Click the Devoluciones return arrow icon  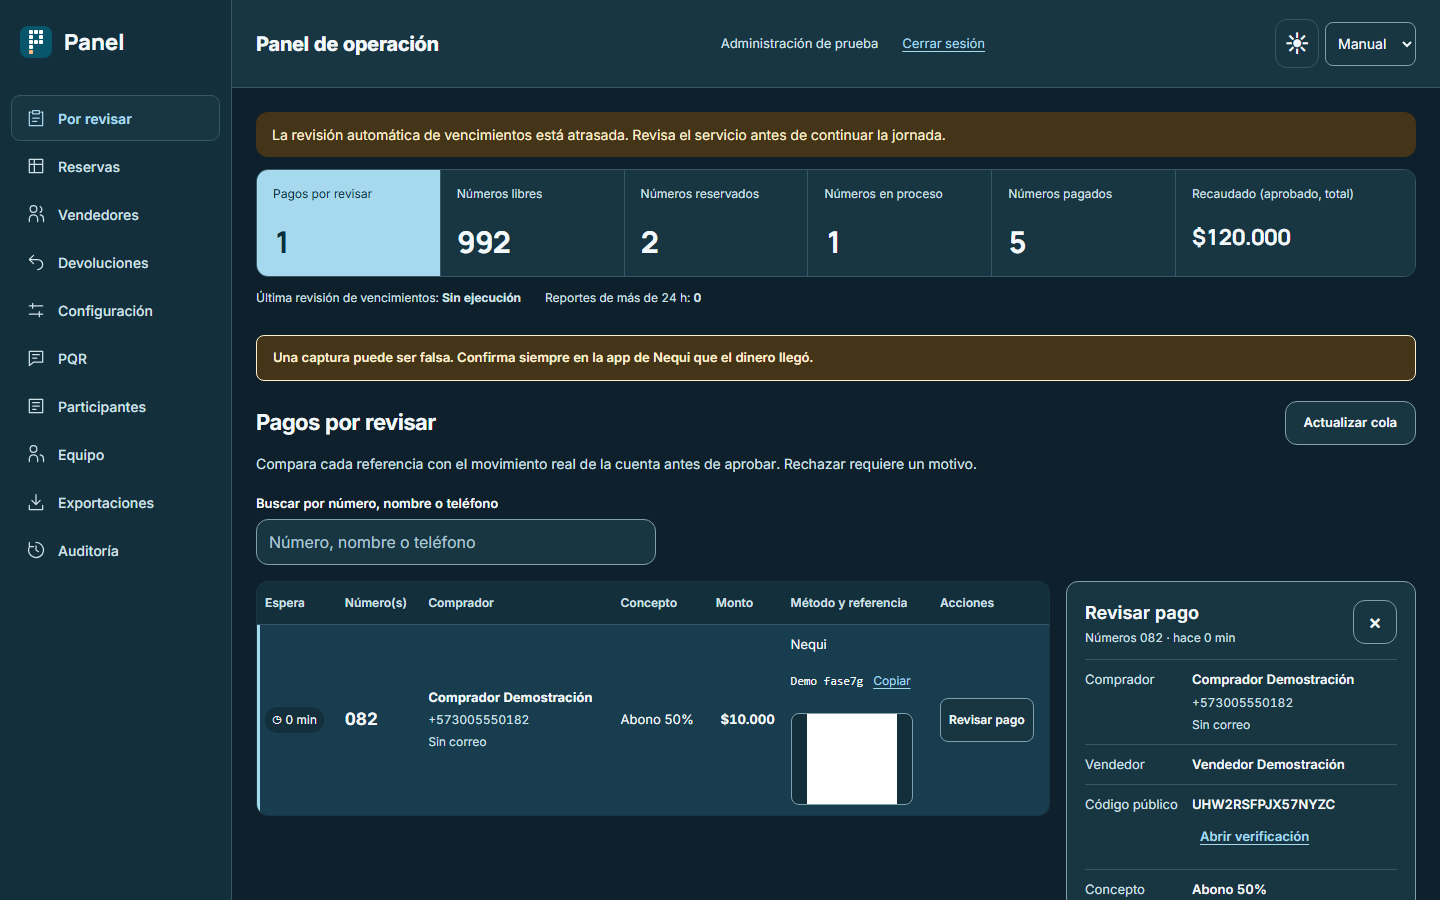36,262
